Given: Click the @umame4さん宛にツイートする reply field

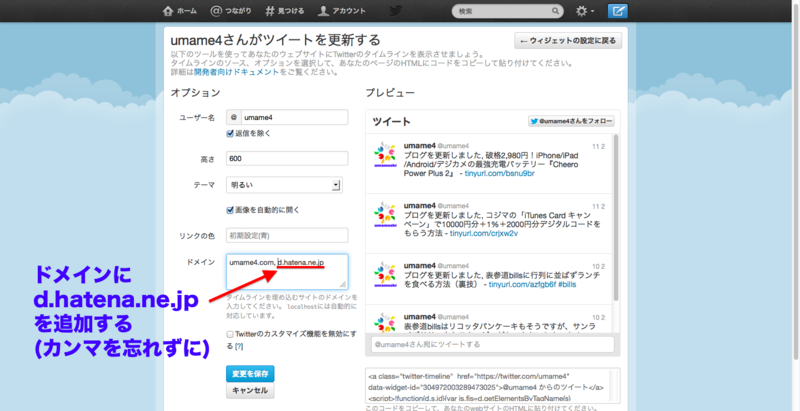Looking at the screenshot, I should click(x=492, y=344).
